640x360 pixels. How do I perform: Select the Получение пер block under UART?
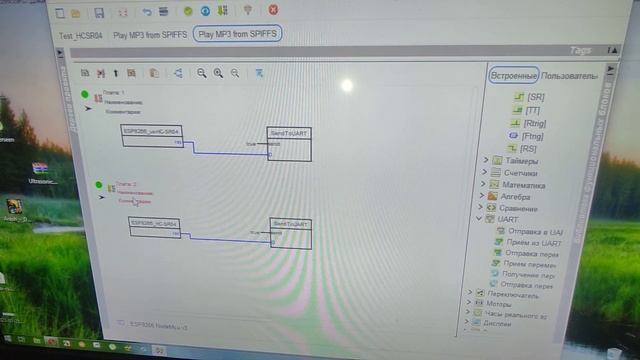click(x=522, y=275)
